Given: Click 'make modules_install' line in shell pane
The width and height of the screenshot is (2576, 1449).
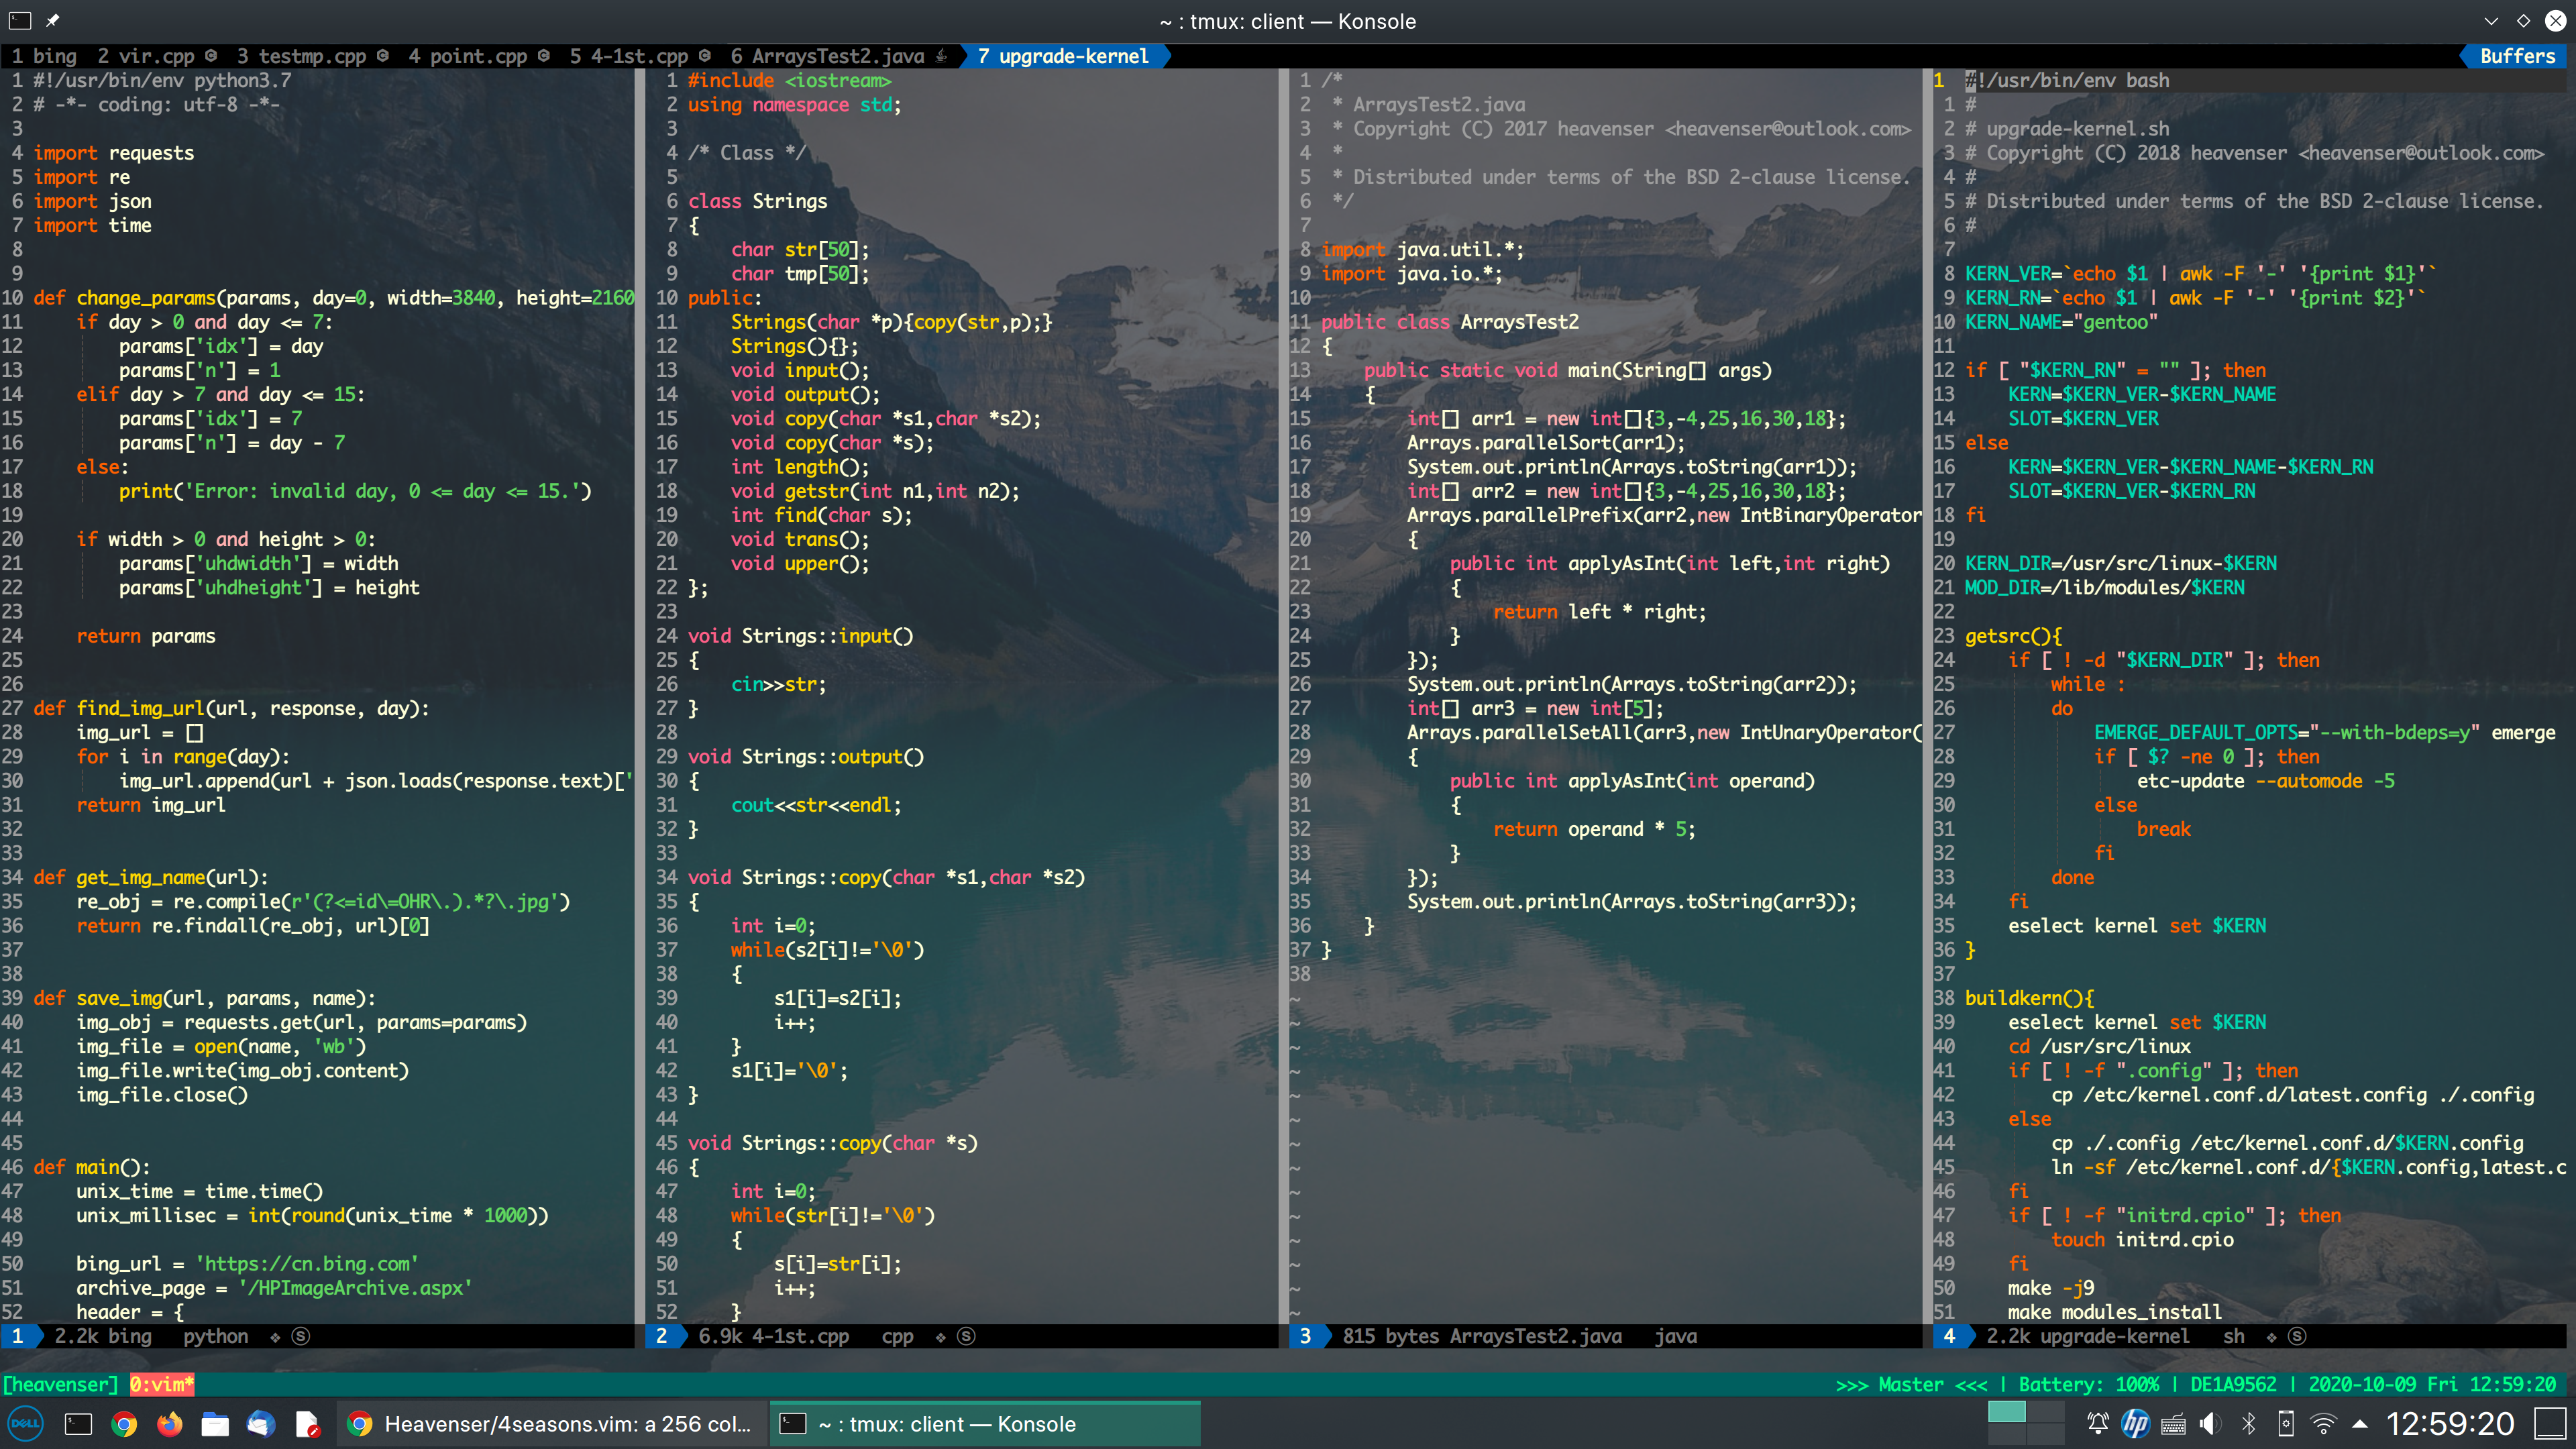Looking at the screenshot, I should tap(2114, 1312).
